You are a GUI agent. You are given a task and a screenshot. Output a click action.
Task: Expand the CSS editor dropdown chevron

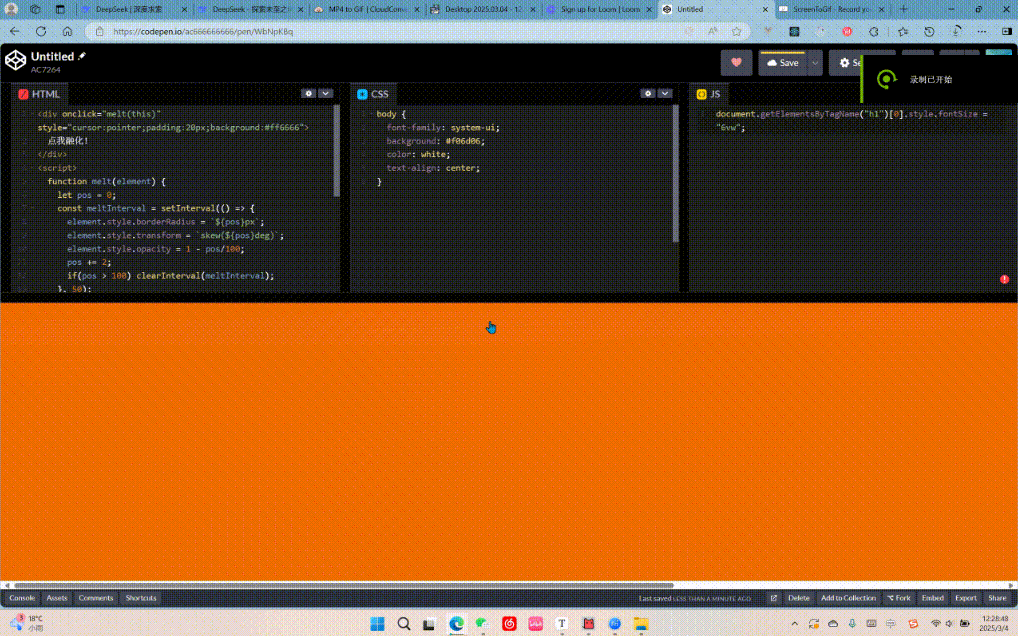(665, 93)
